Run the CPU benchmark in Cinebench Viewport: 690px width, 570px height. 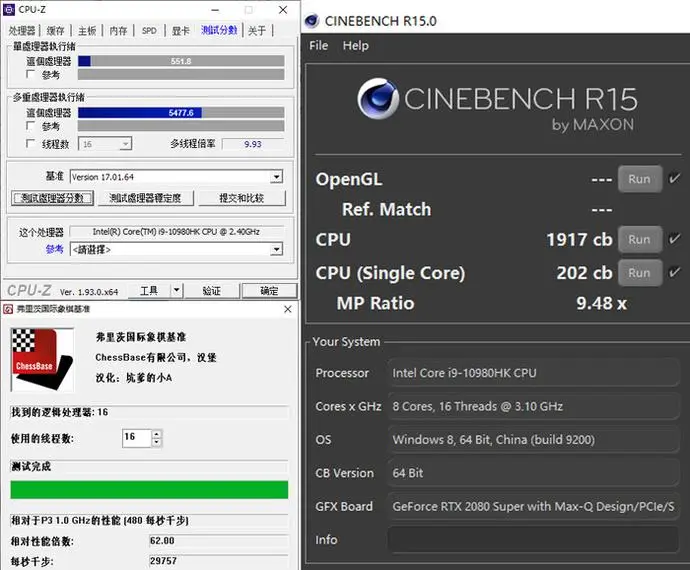tap(639, 239)
